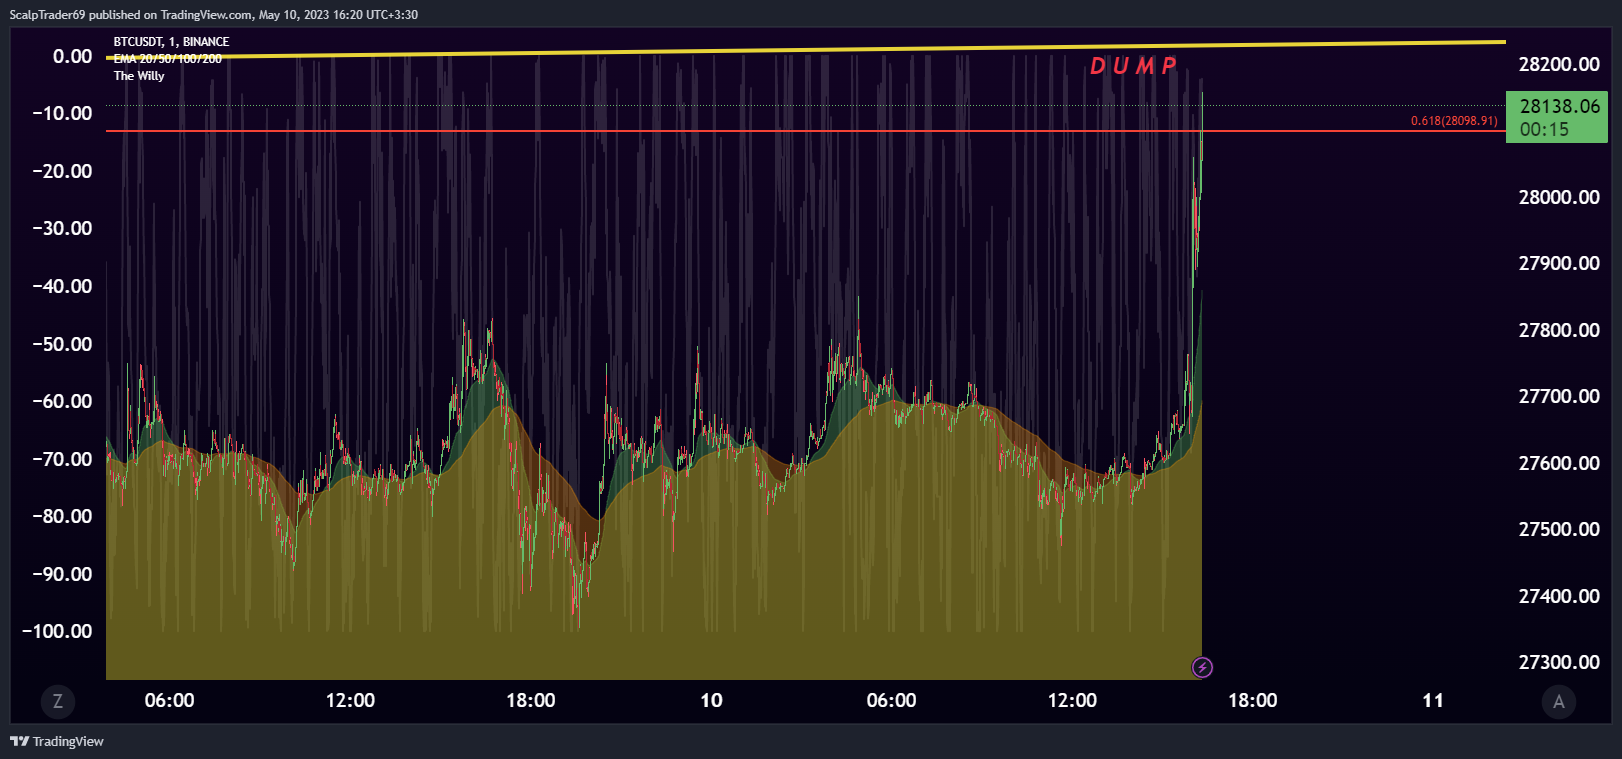Click the 06:00 label after date 10
This screenshot has height=759, width=1622.
[891, 700]
